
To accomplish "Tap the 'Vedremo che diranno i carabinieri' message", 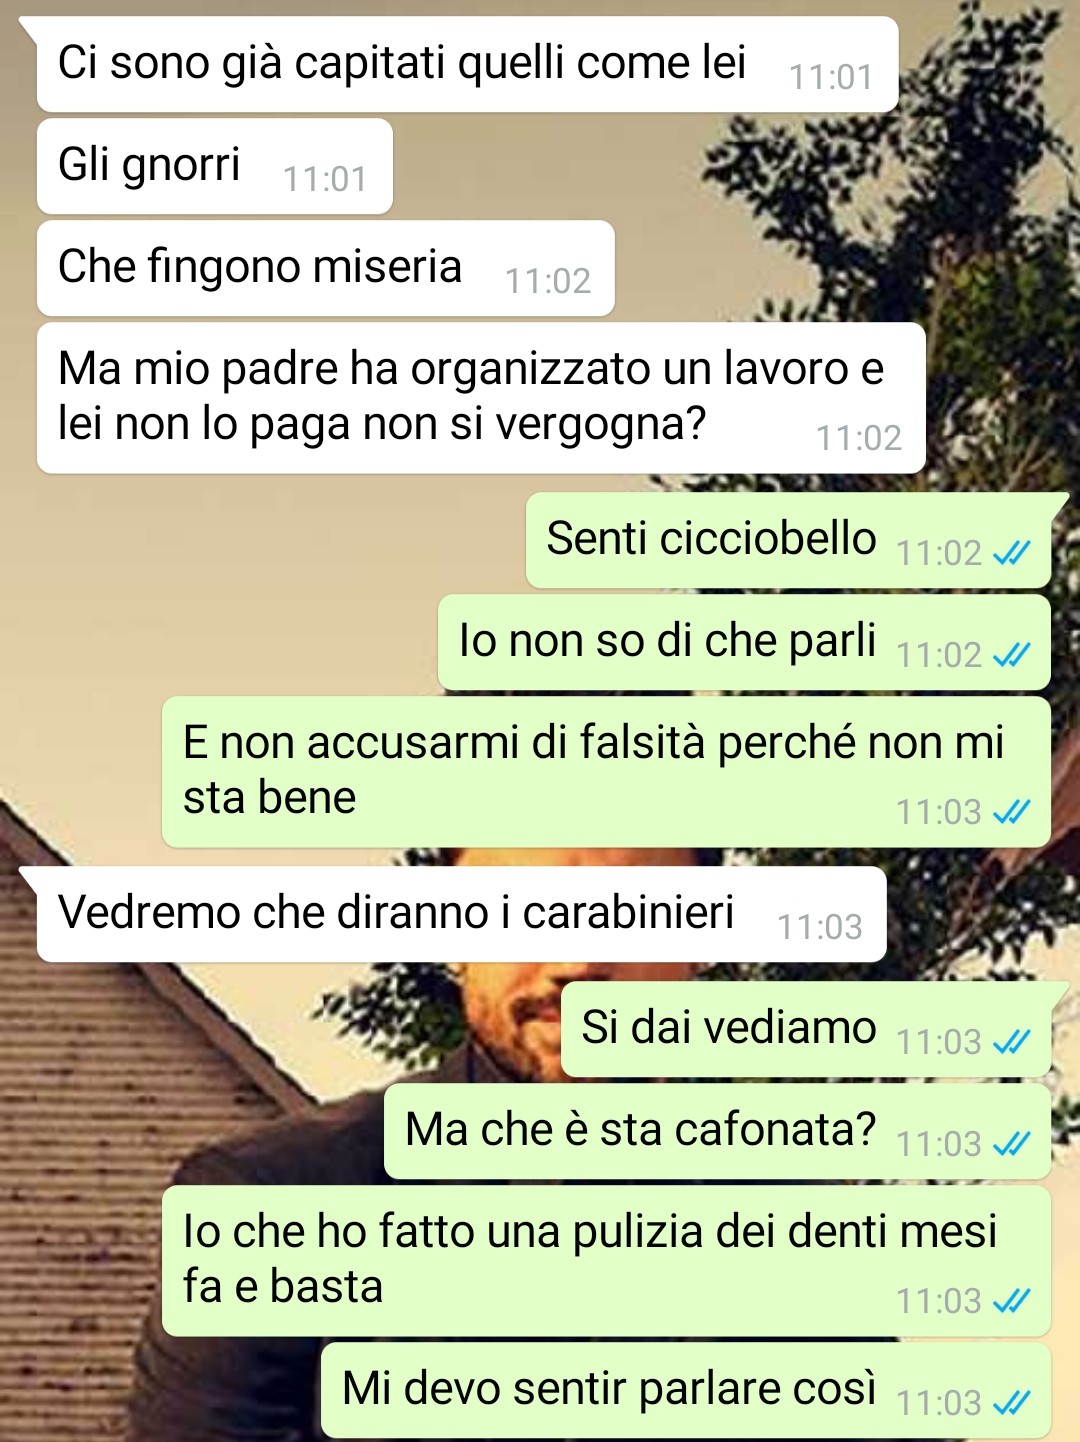I will coord(461,914).
